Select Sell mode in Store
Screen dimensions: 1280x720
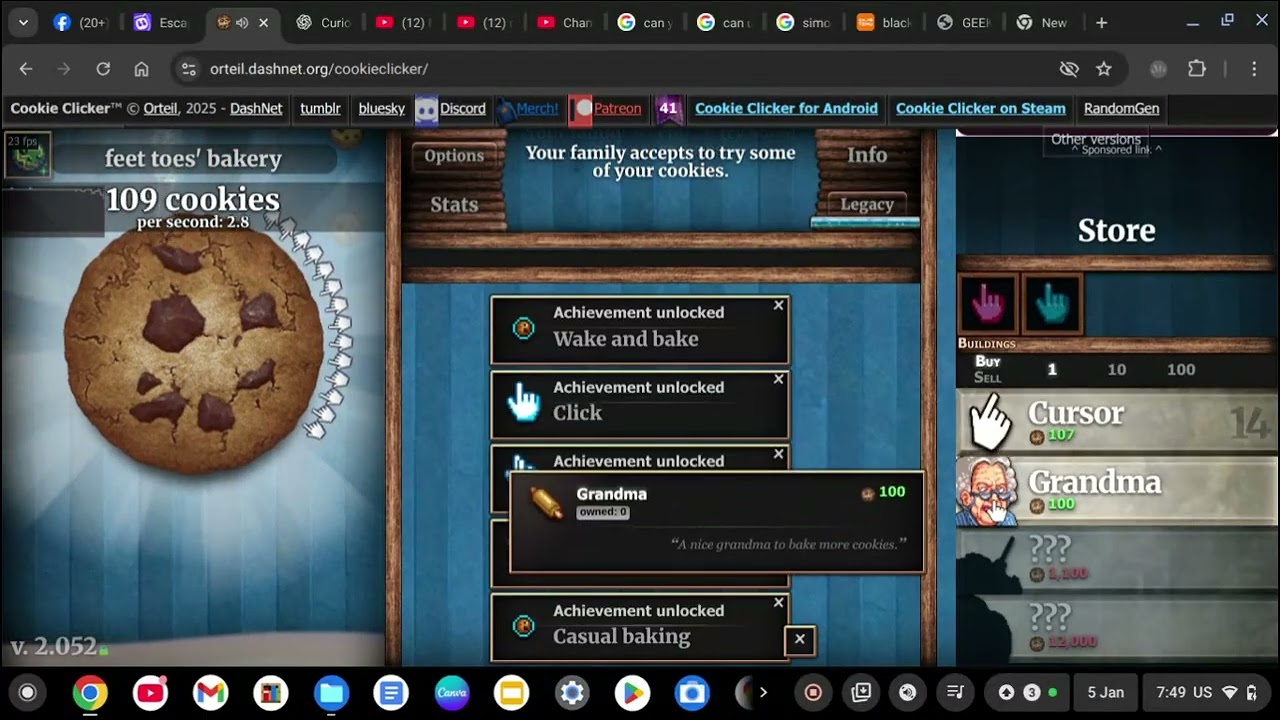pyautogui.click(x=988, y=377)
